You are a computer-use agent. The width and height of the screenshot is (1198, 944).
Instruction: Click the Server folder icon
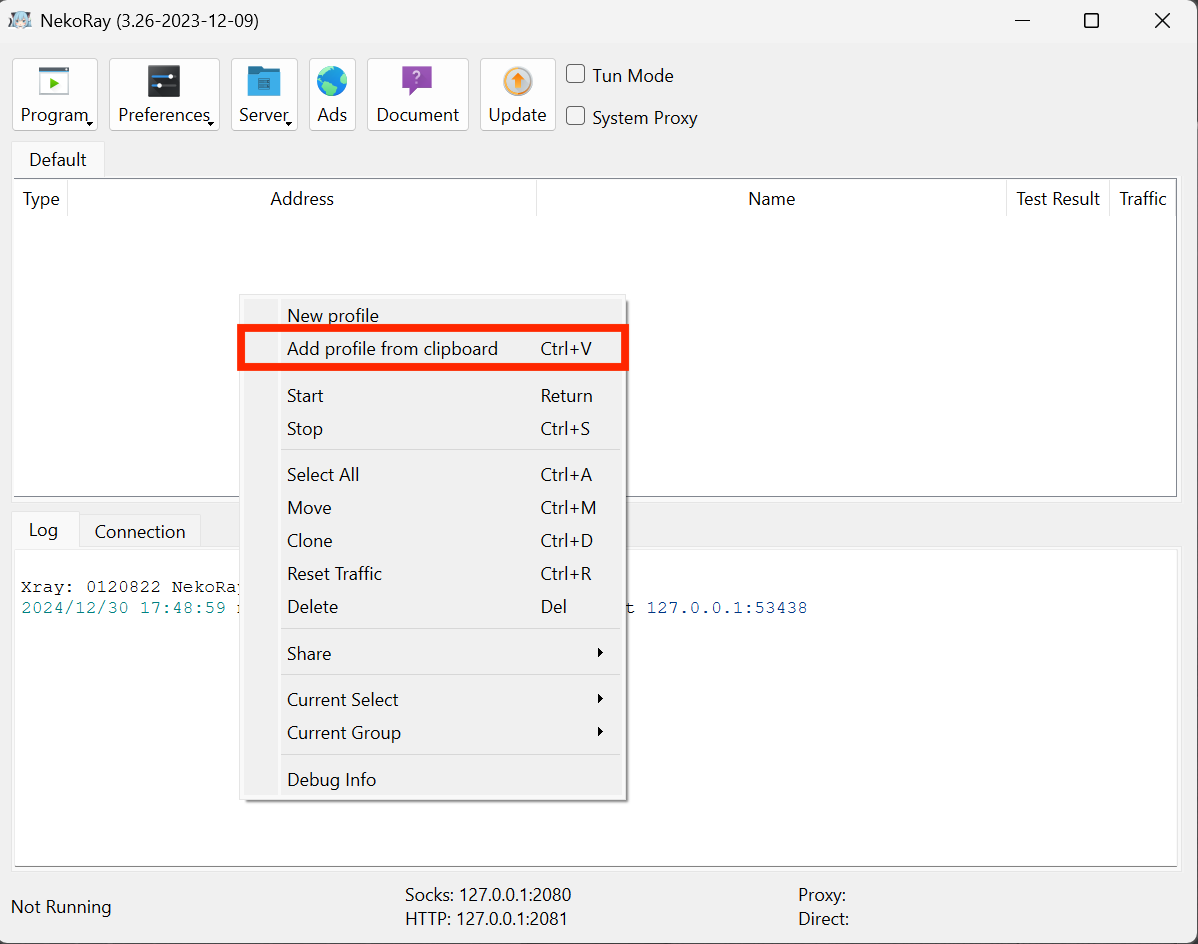coord(264,82)
